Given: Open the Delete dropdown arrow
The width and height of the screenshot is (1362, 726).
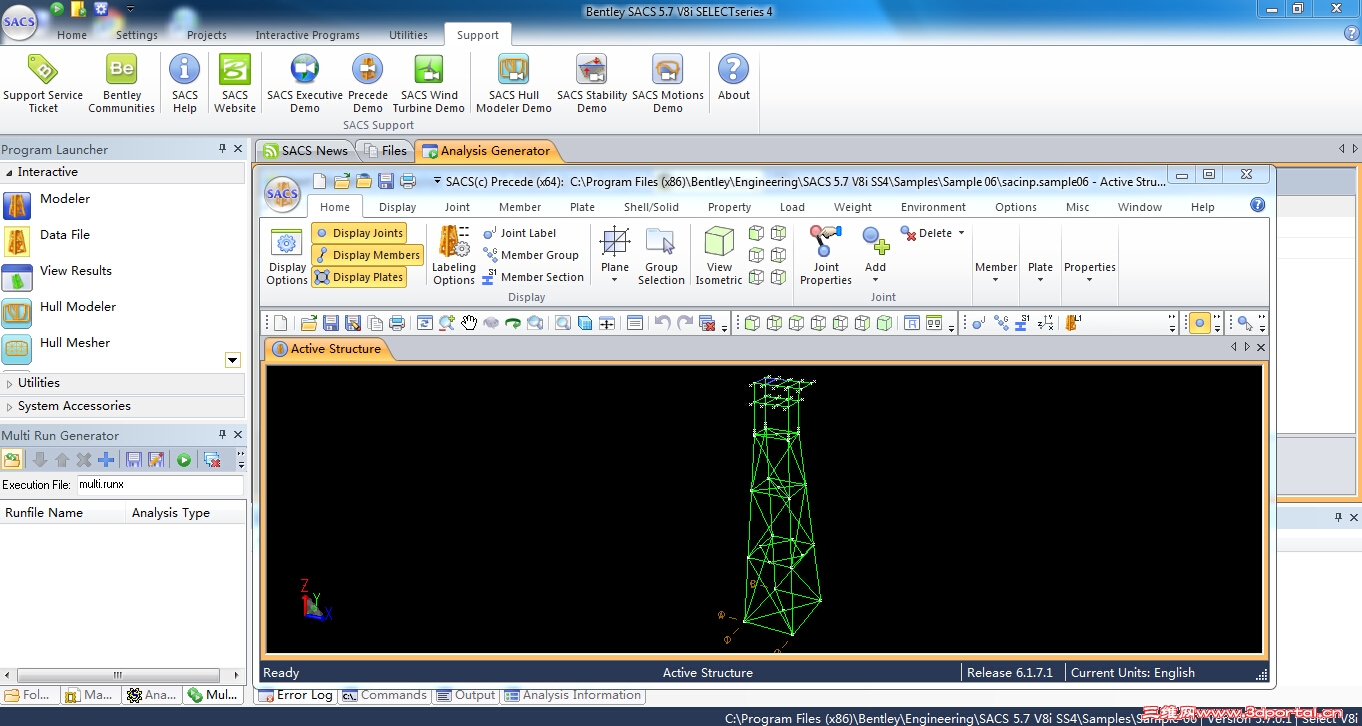Looking at the screenshot, I should tap(961, 233).
